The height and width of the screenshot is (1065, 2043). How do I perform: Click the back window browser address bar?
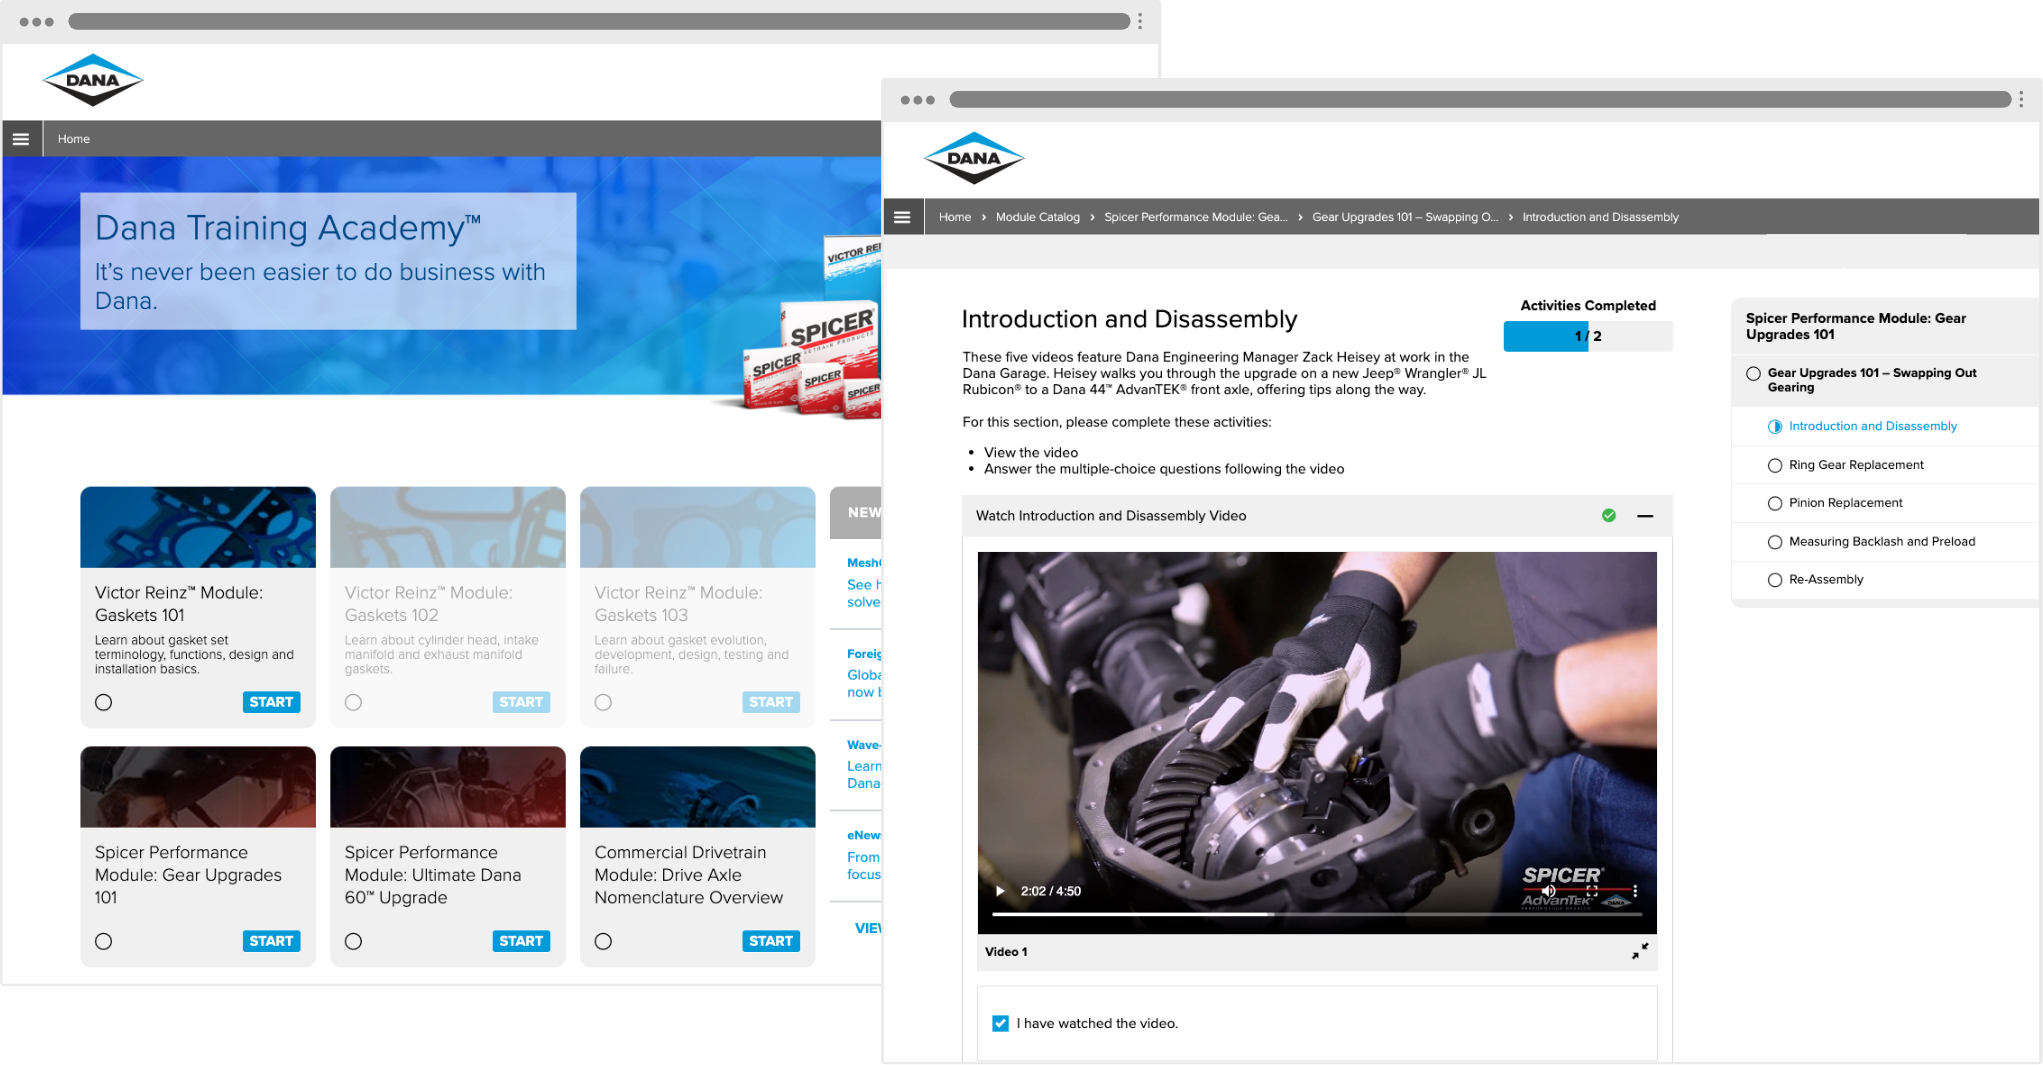599,21
